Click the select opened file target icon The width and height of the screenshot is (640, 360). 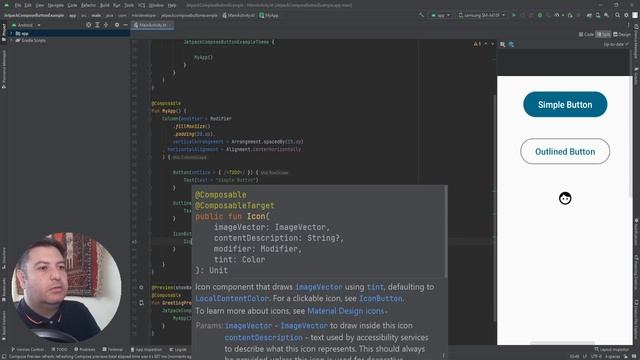pos(89,25)
